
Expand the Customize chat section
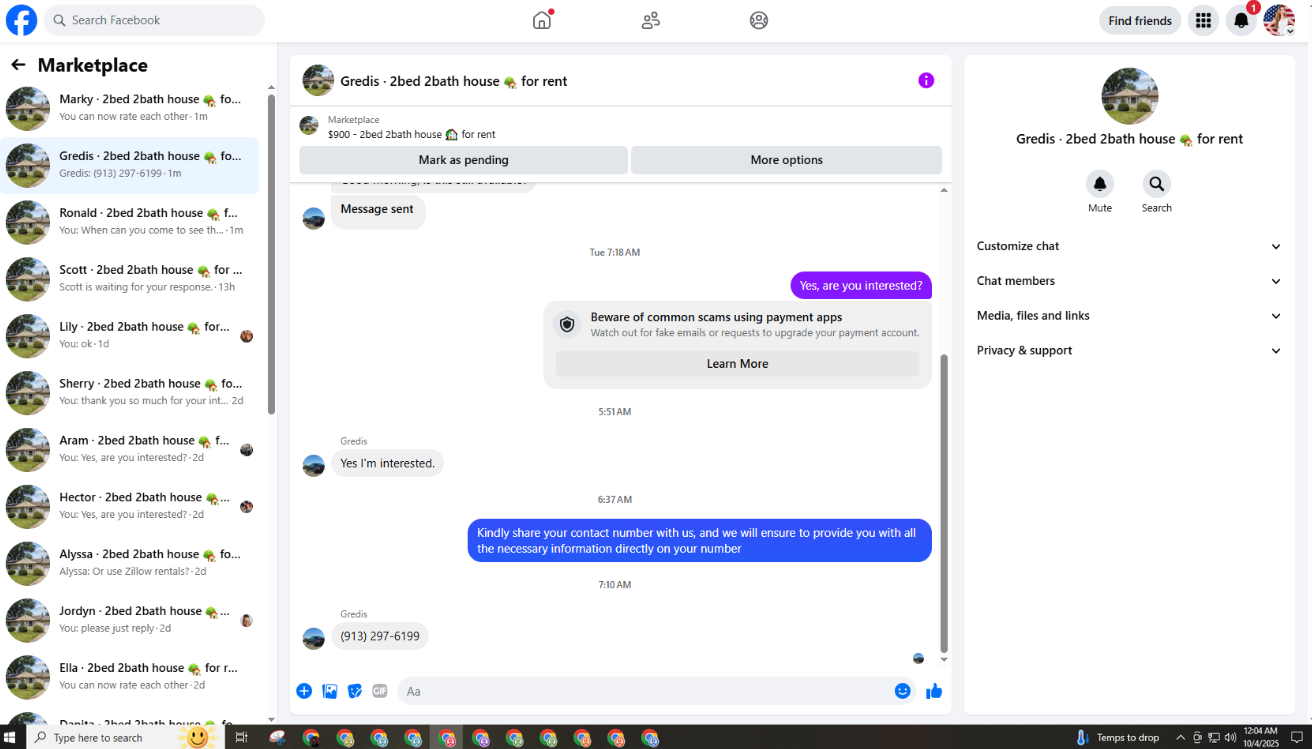[1129, 246]
